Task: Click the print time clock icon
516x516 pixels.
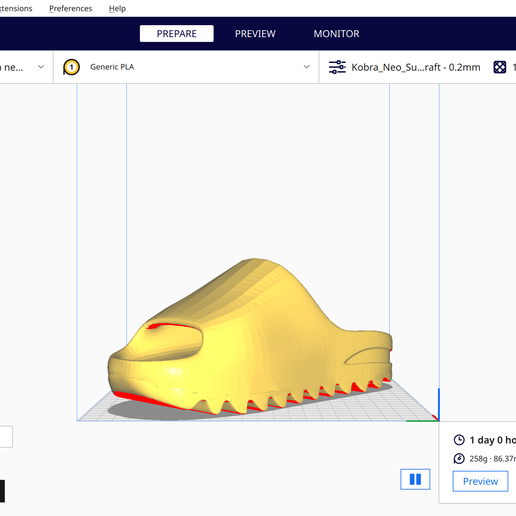Action: pyautogui.click(x=459, y=440)
